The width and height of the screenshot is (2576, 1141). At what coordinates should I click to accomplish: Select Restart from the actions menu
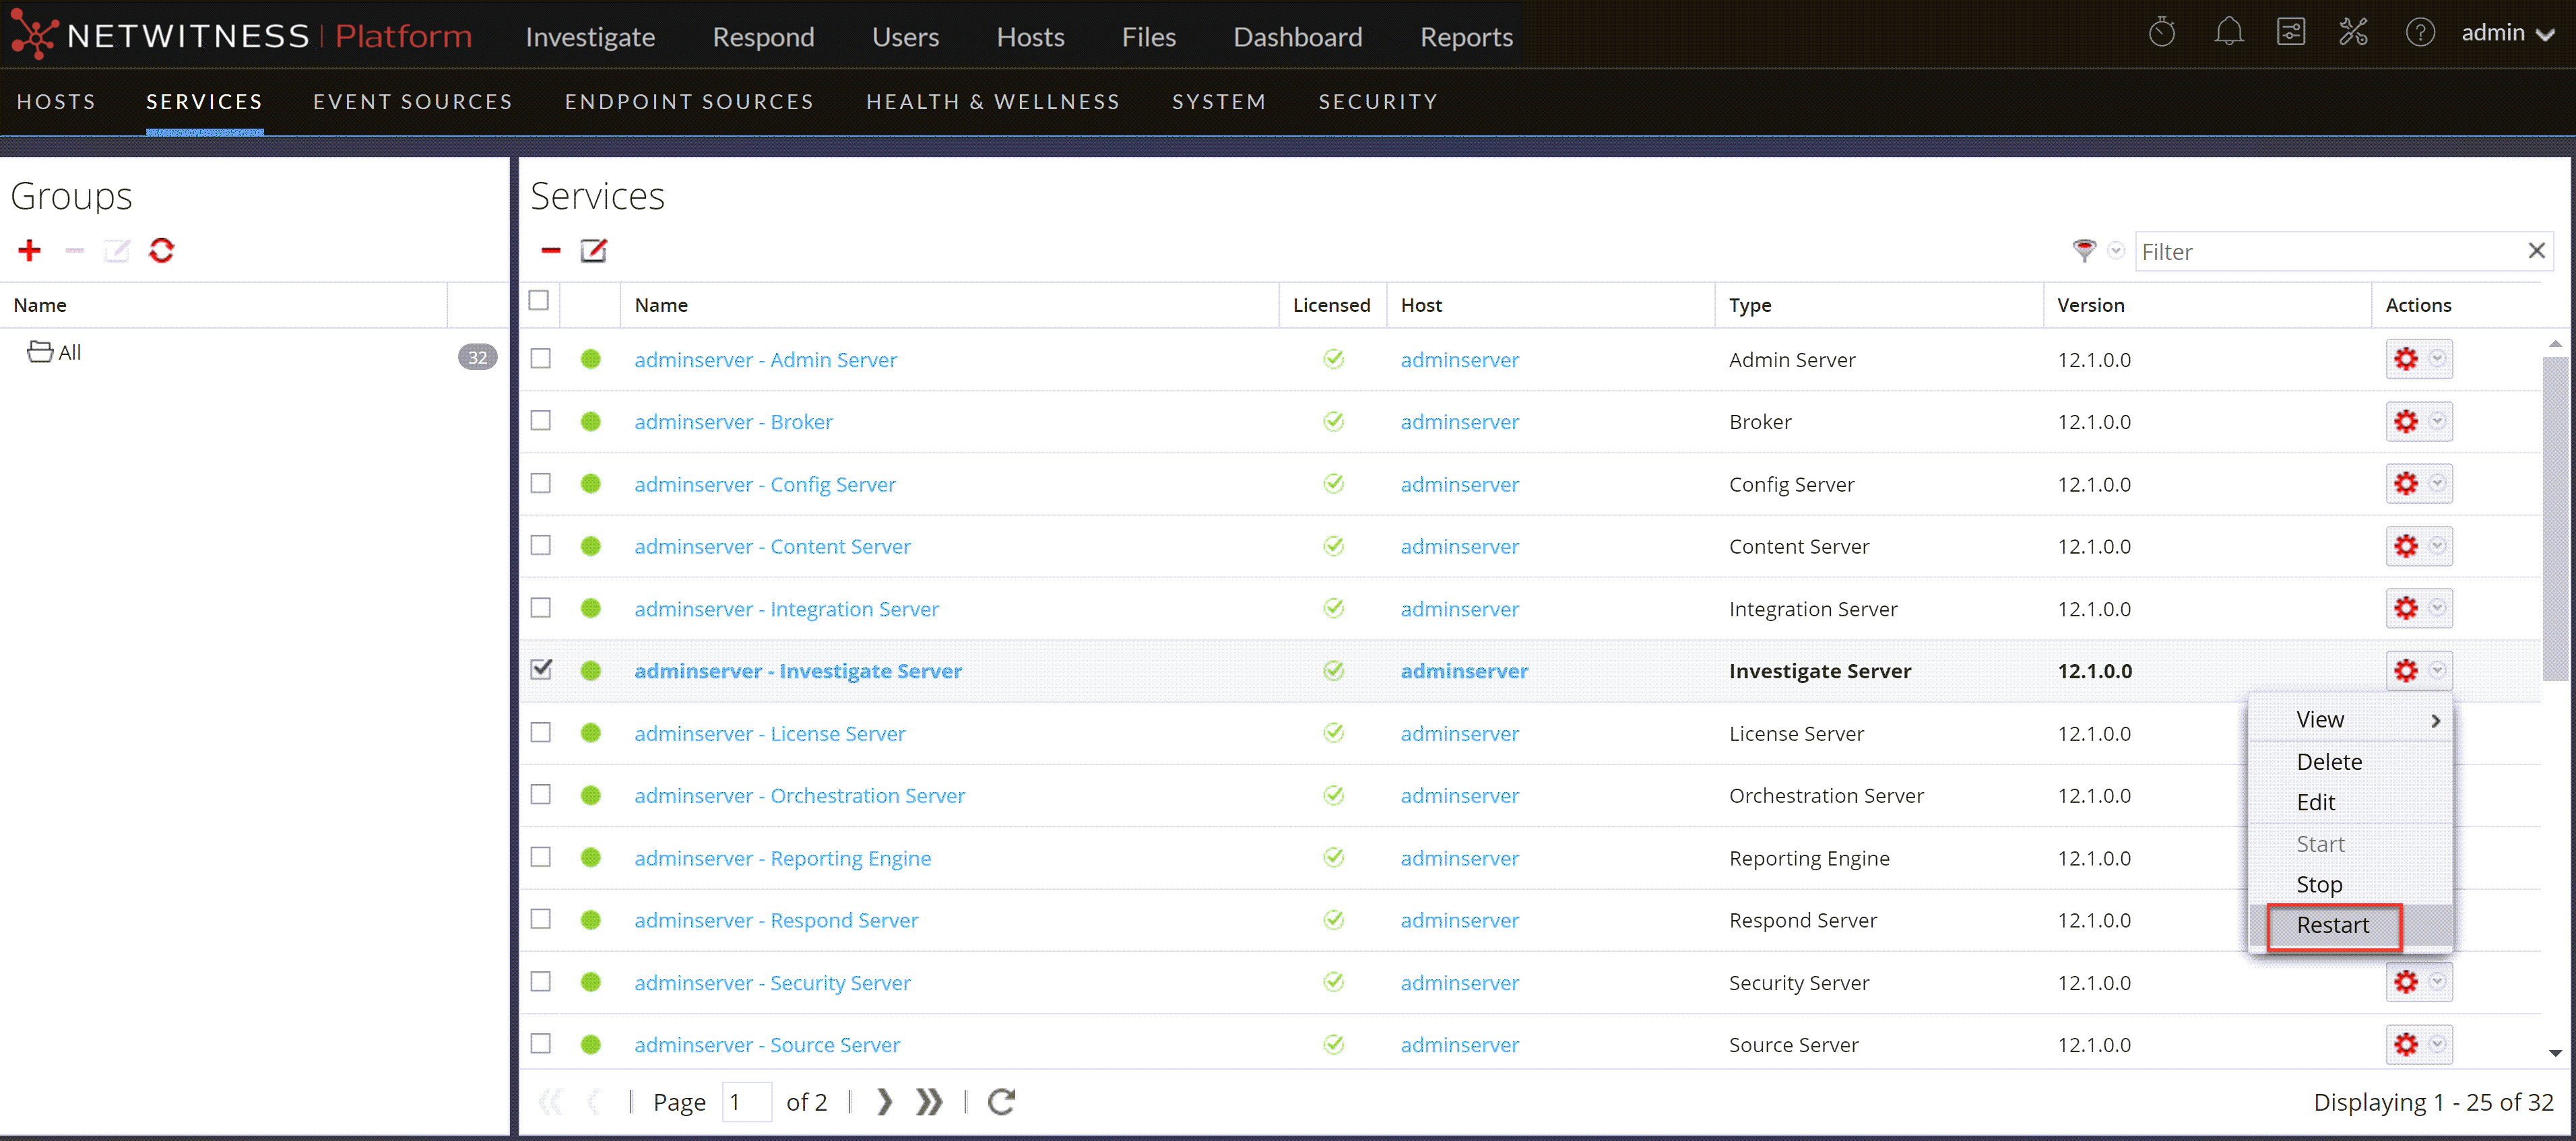point(2332,925)
